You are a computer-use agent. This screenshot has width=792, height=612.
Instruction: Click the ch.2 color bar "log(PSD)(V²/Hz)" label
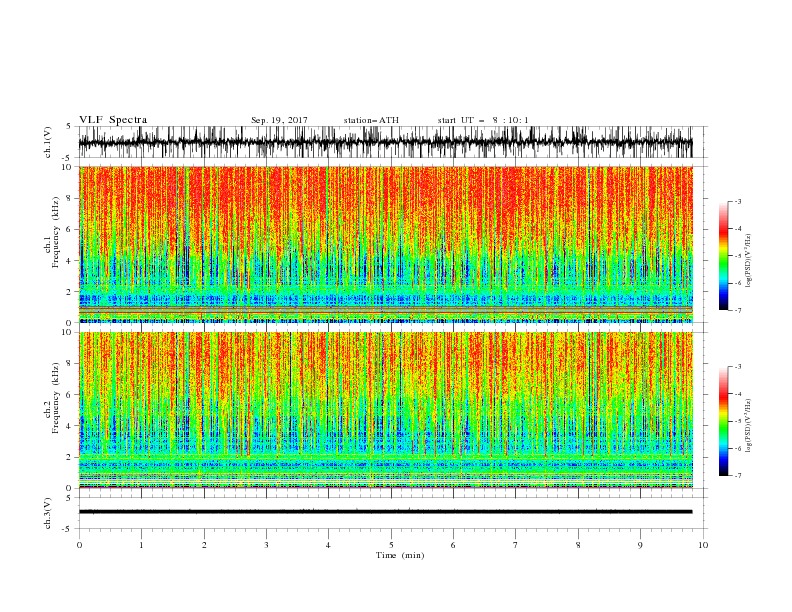(749, 426)
